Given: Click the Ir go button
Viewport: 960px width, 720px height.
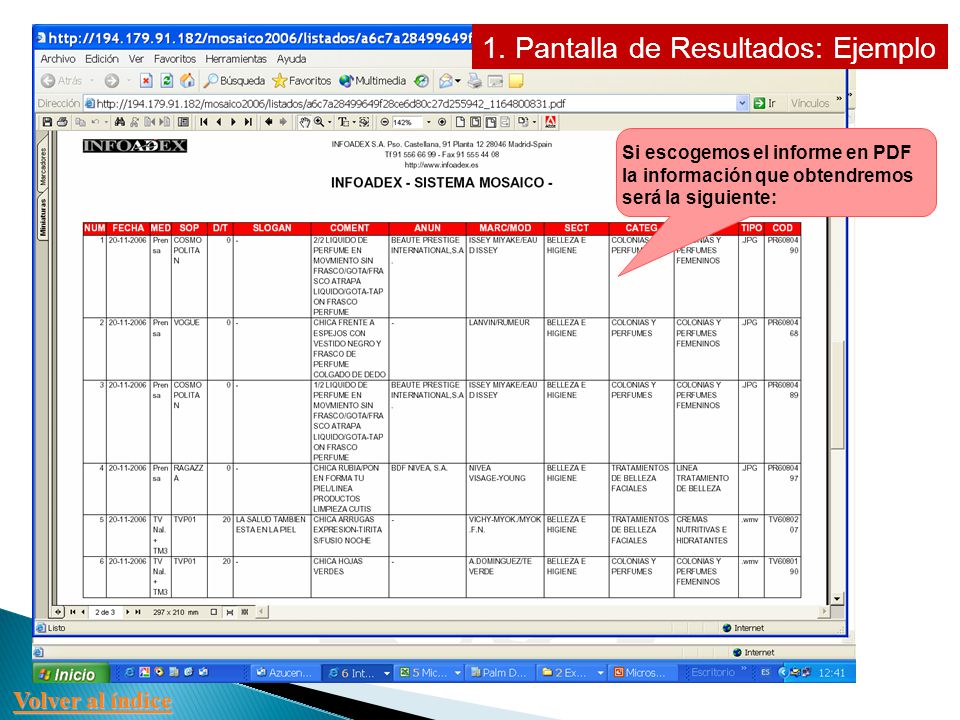Looking at the screenshot, I should point(765,103).
